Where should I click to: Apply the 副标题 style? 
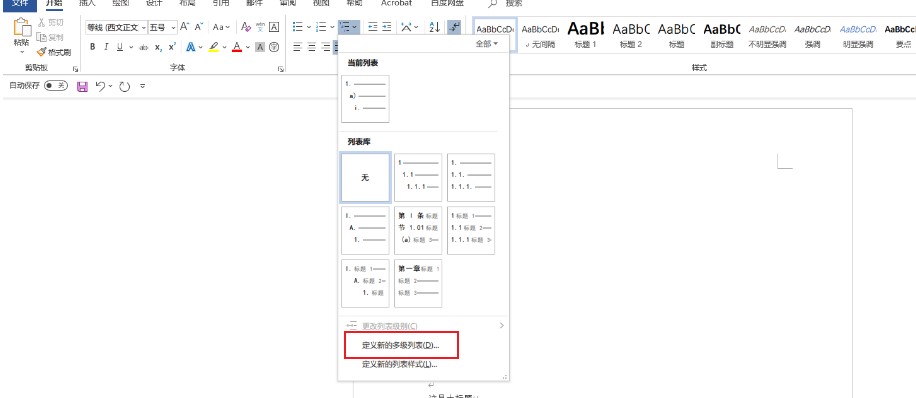[x=721, y=34]
